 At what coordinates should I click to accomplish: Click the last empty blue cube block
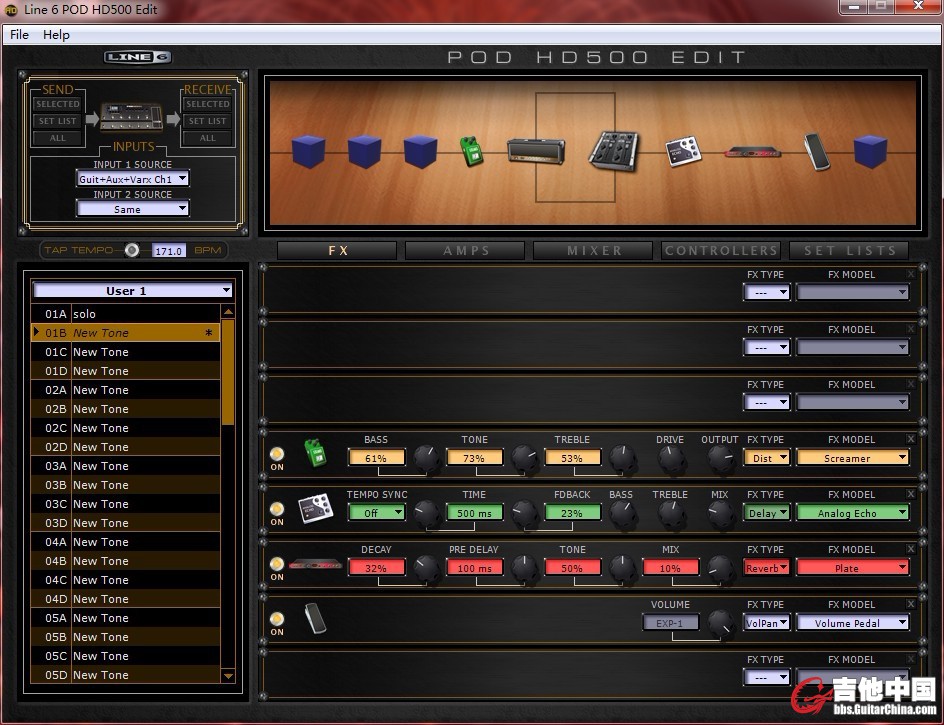pos(870,151)
